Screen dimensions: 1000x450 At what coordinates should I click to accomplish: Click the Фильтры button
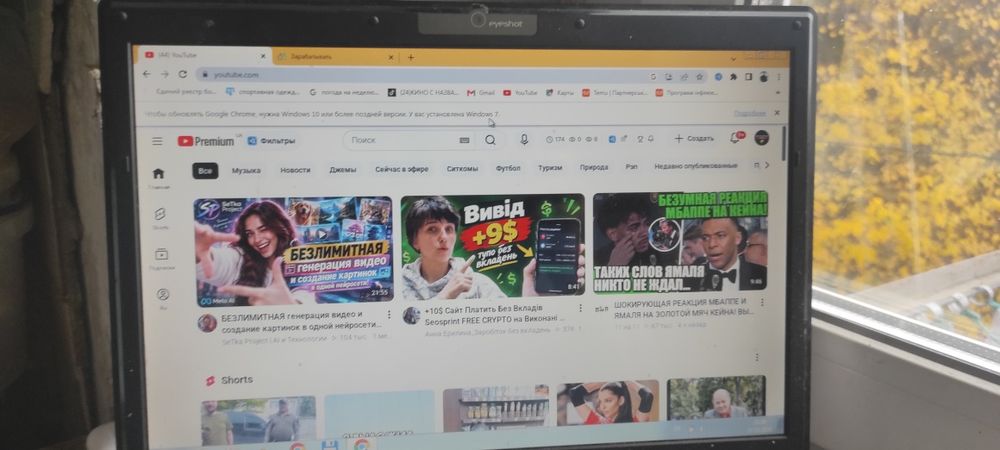pos(272,141)
